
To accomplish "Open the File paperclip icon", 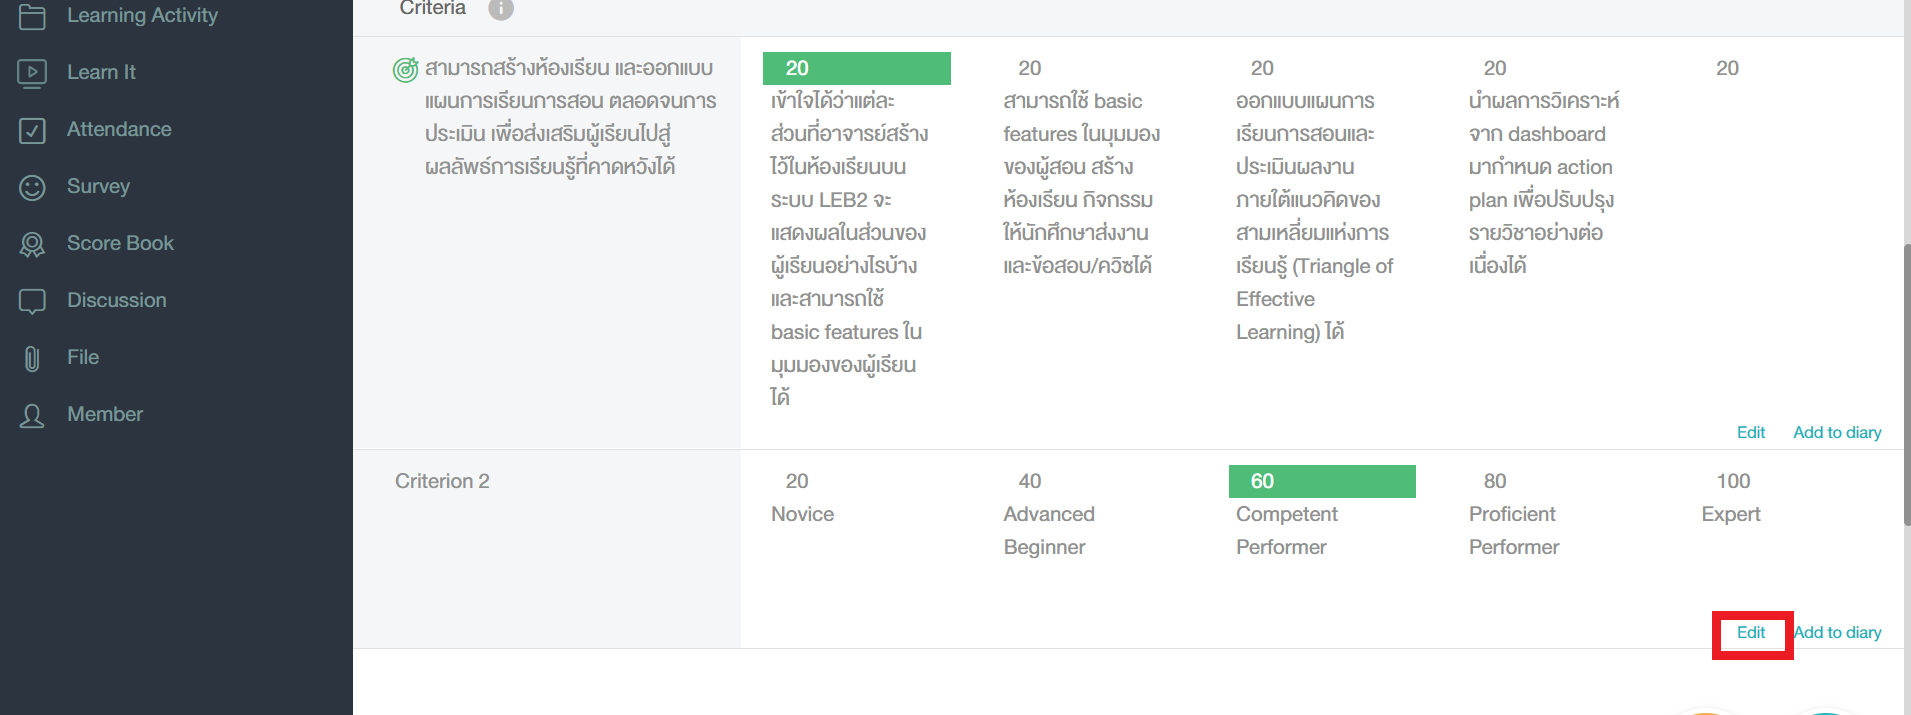I will coord(31,357).
